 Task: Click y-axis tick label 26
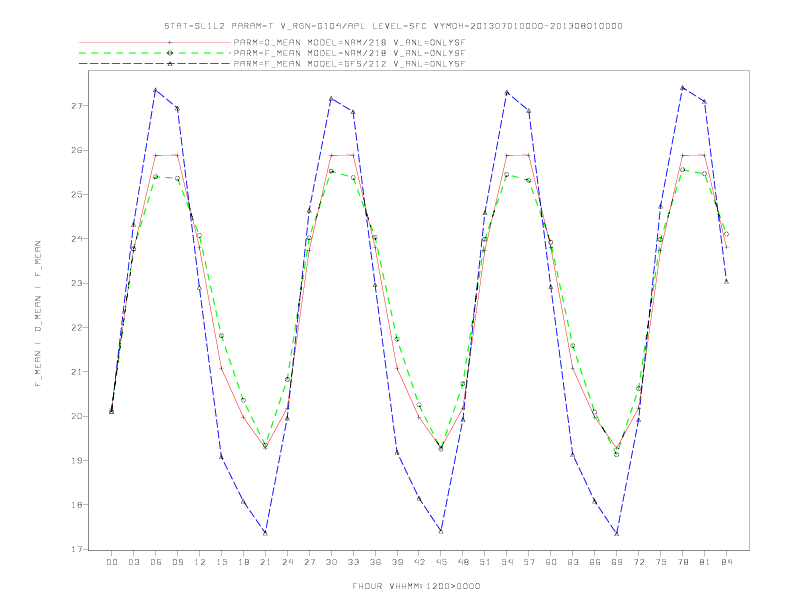[x=77, y=150]
